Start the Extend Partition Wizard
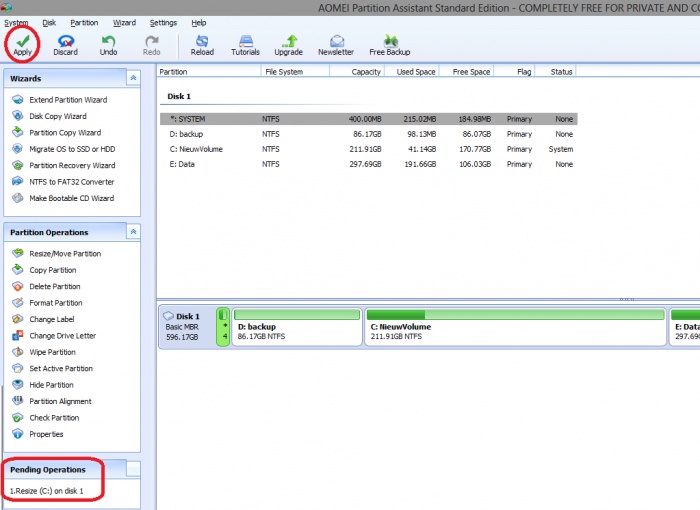The width and height of the screenshot is (700, 510). [67, 100]
